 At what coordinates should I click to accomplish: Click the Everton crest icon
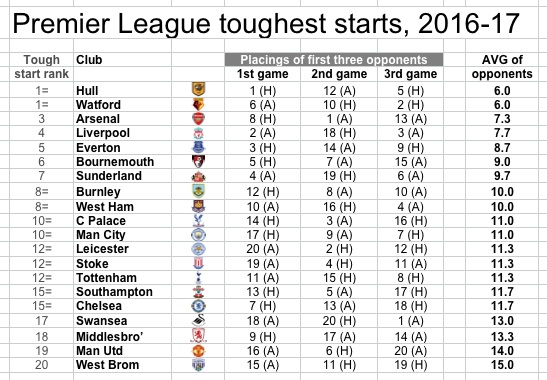click(198, 147)
